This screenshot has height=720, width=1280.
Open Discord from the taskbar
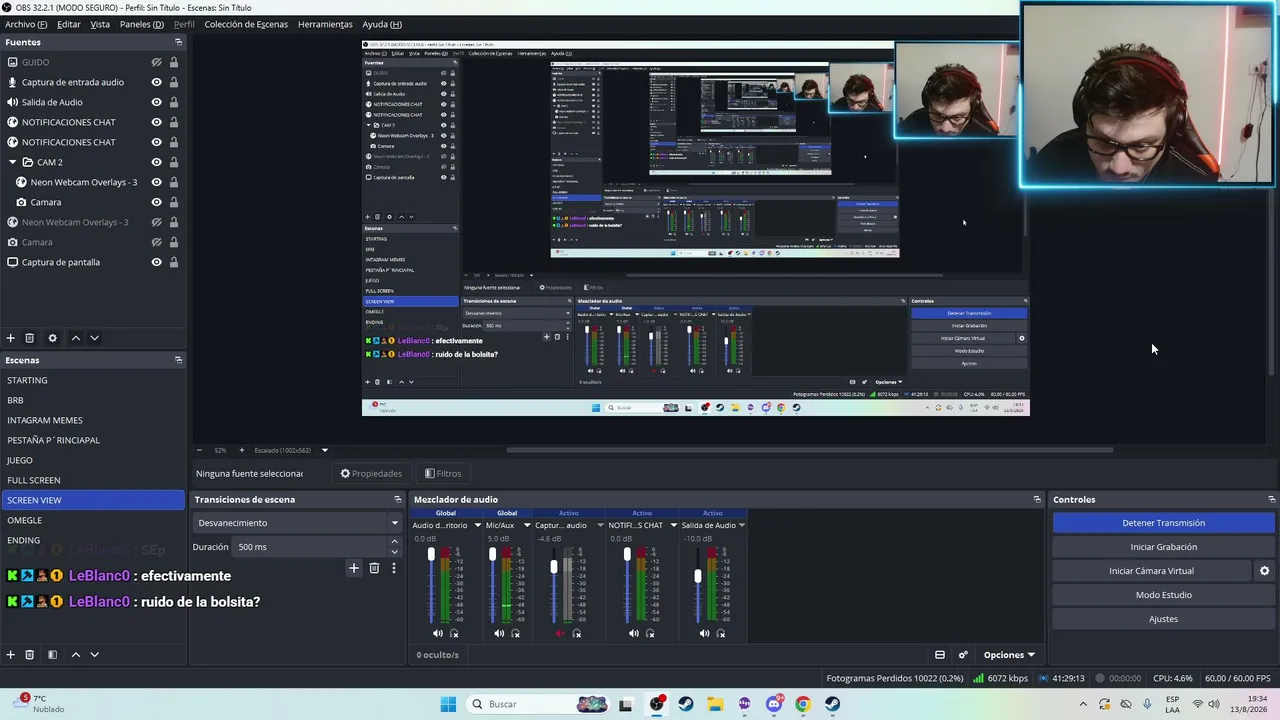click(x=774, y=704)
